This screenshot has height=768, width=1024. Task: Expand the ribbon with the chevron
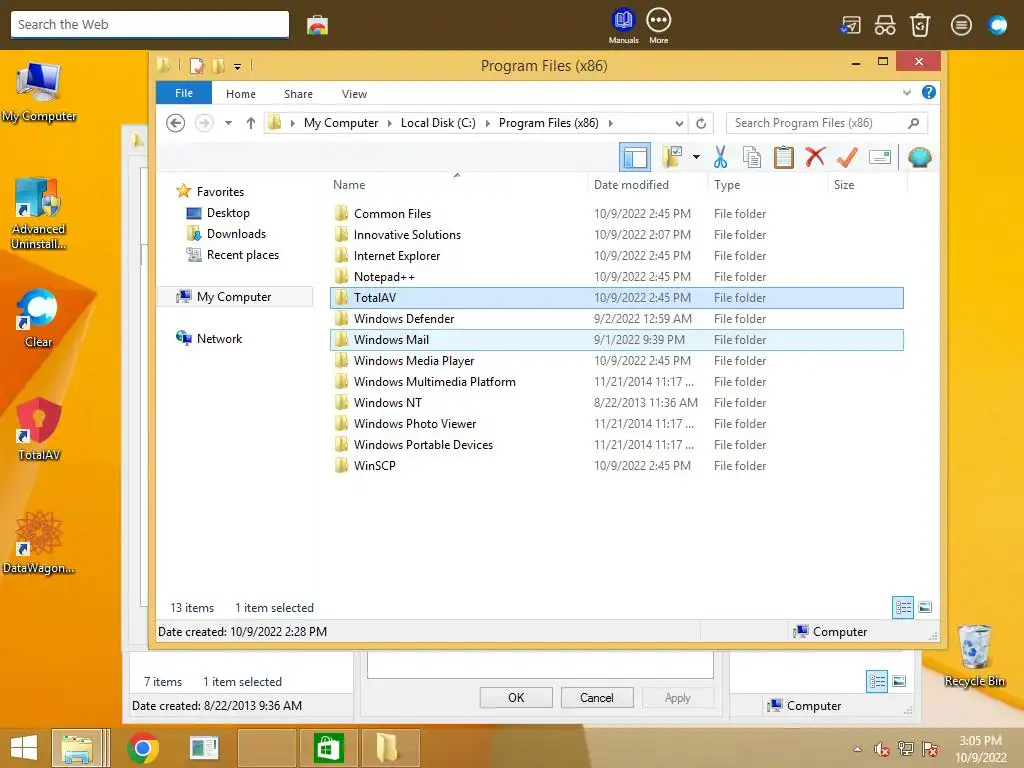click(906, 93)
